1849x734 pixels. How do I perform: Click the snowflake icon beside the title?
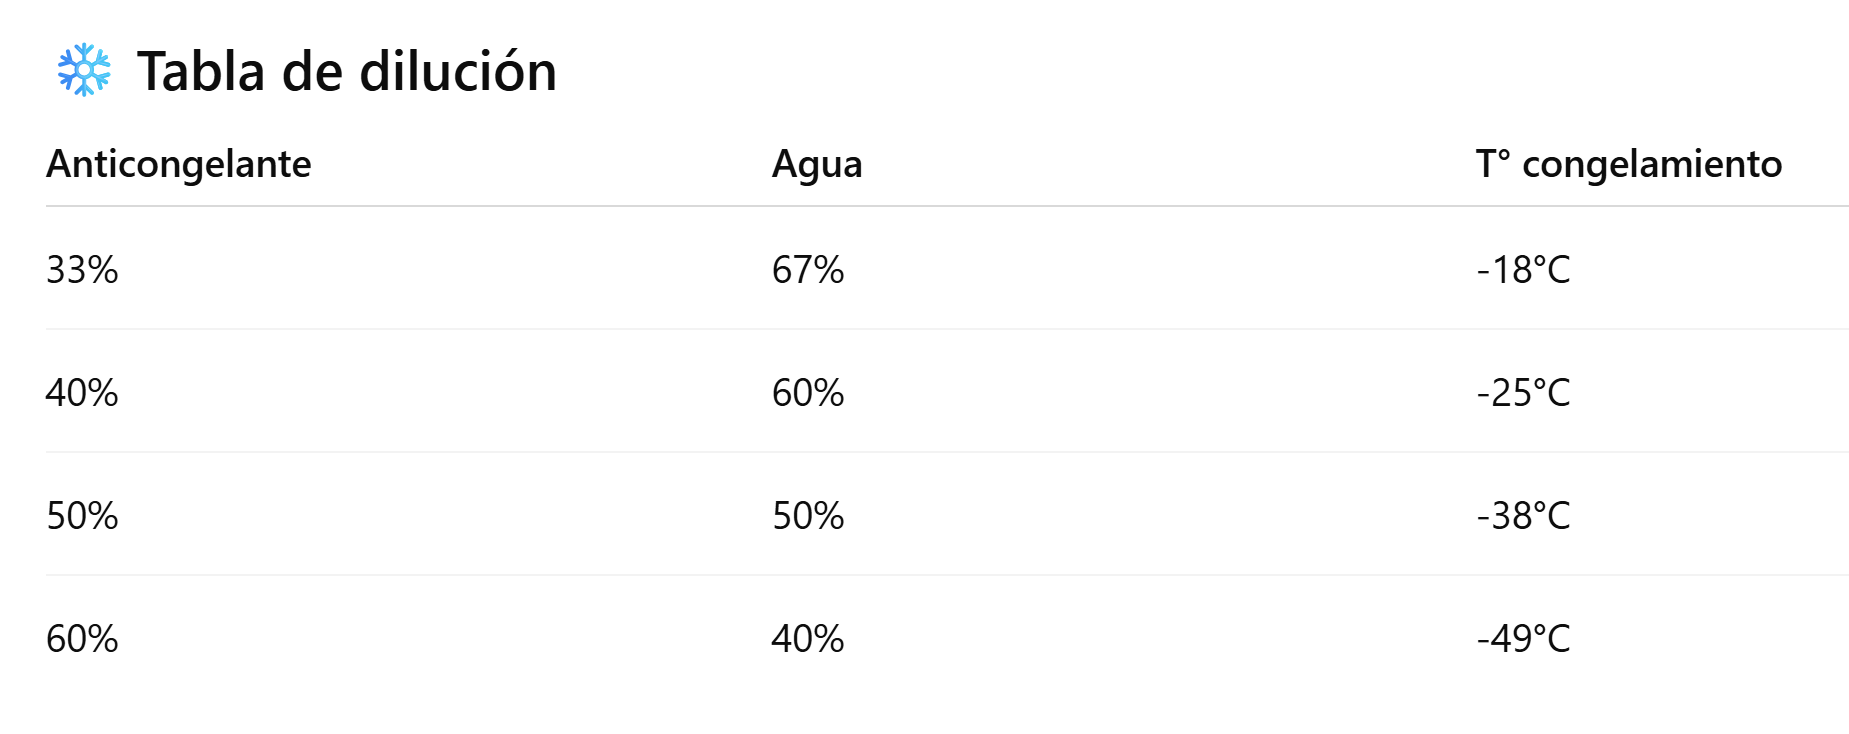(84, 70)
